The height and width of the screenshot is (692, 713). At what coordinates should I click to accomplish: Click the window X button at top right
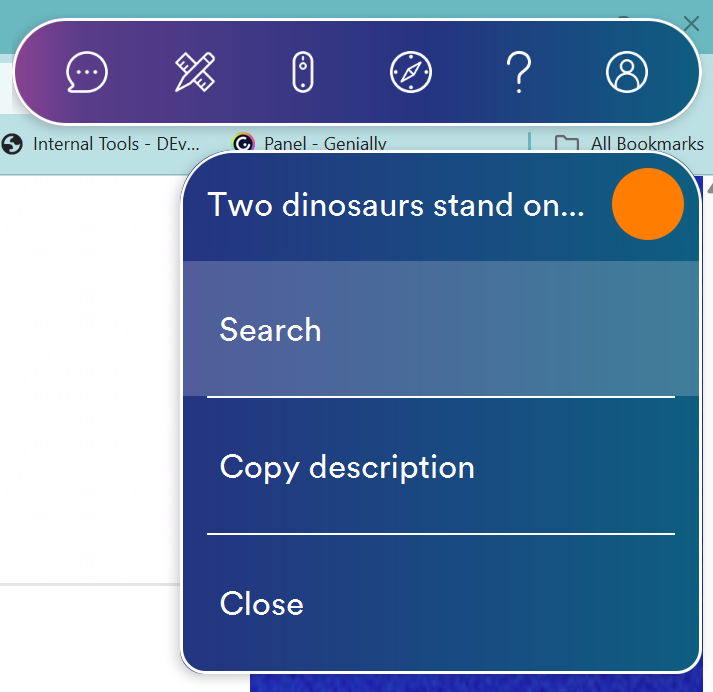(691, 22)
